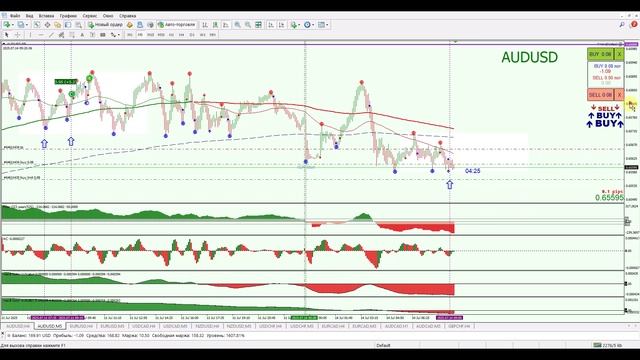
Task: Open the Strategy Tester icon
Action: point(78,25)
